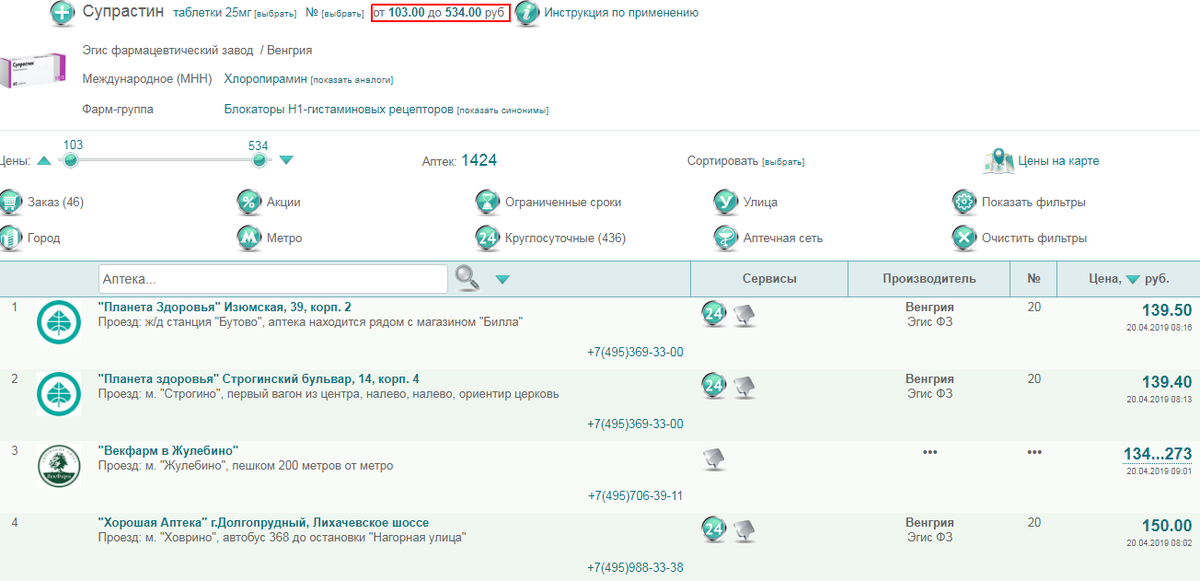Click the Метро filter icon
The height and width of the screenshot is (581, 1200).
point(249,238)
